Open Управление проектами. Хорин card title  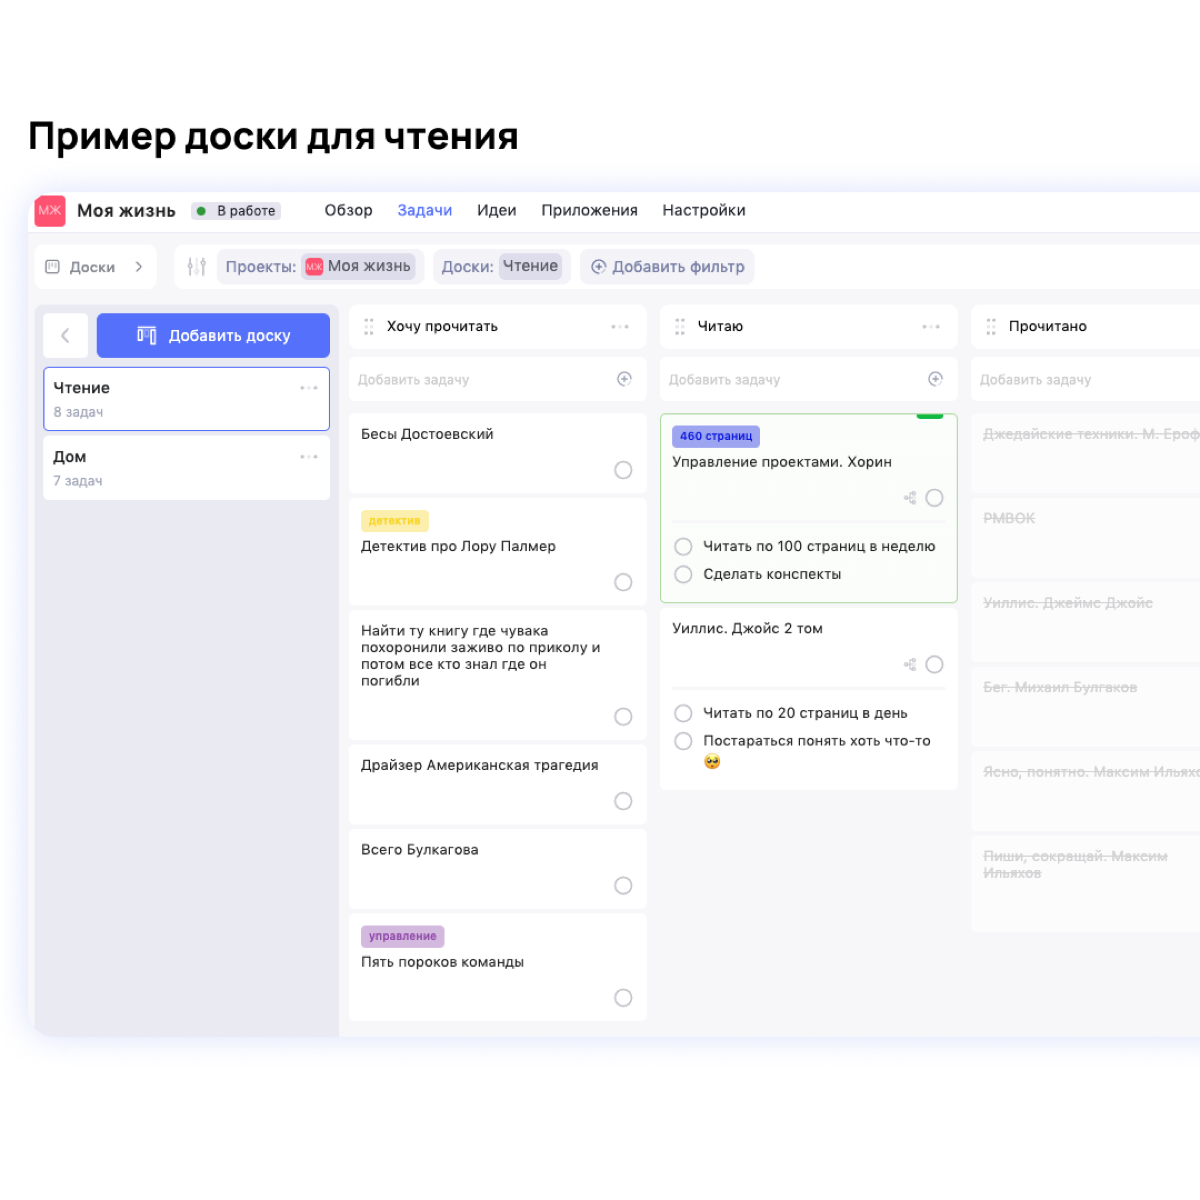pos(782,462)
